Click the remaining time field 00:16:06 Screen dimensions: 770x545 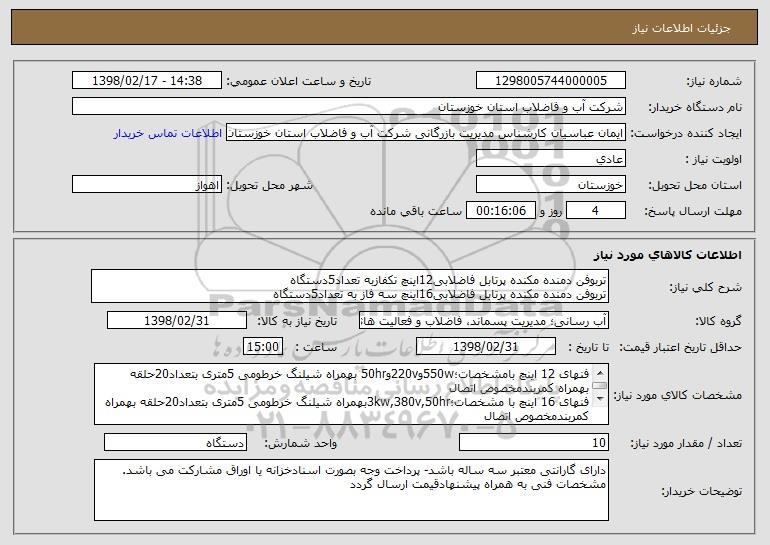tap(500, 211)
